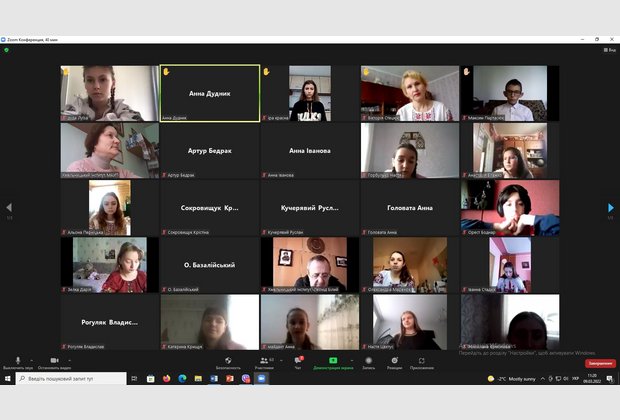Expand hidden system tray icons chevron
The width and height of the screenshot is (620, 420).
pyautogui.click(x=542, y=378)
